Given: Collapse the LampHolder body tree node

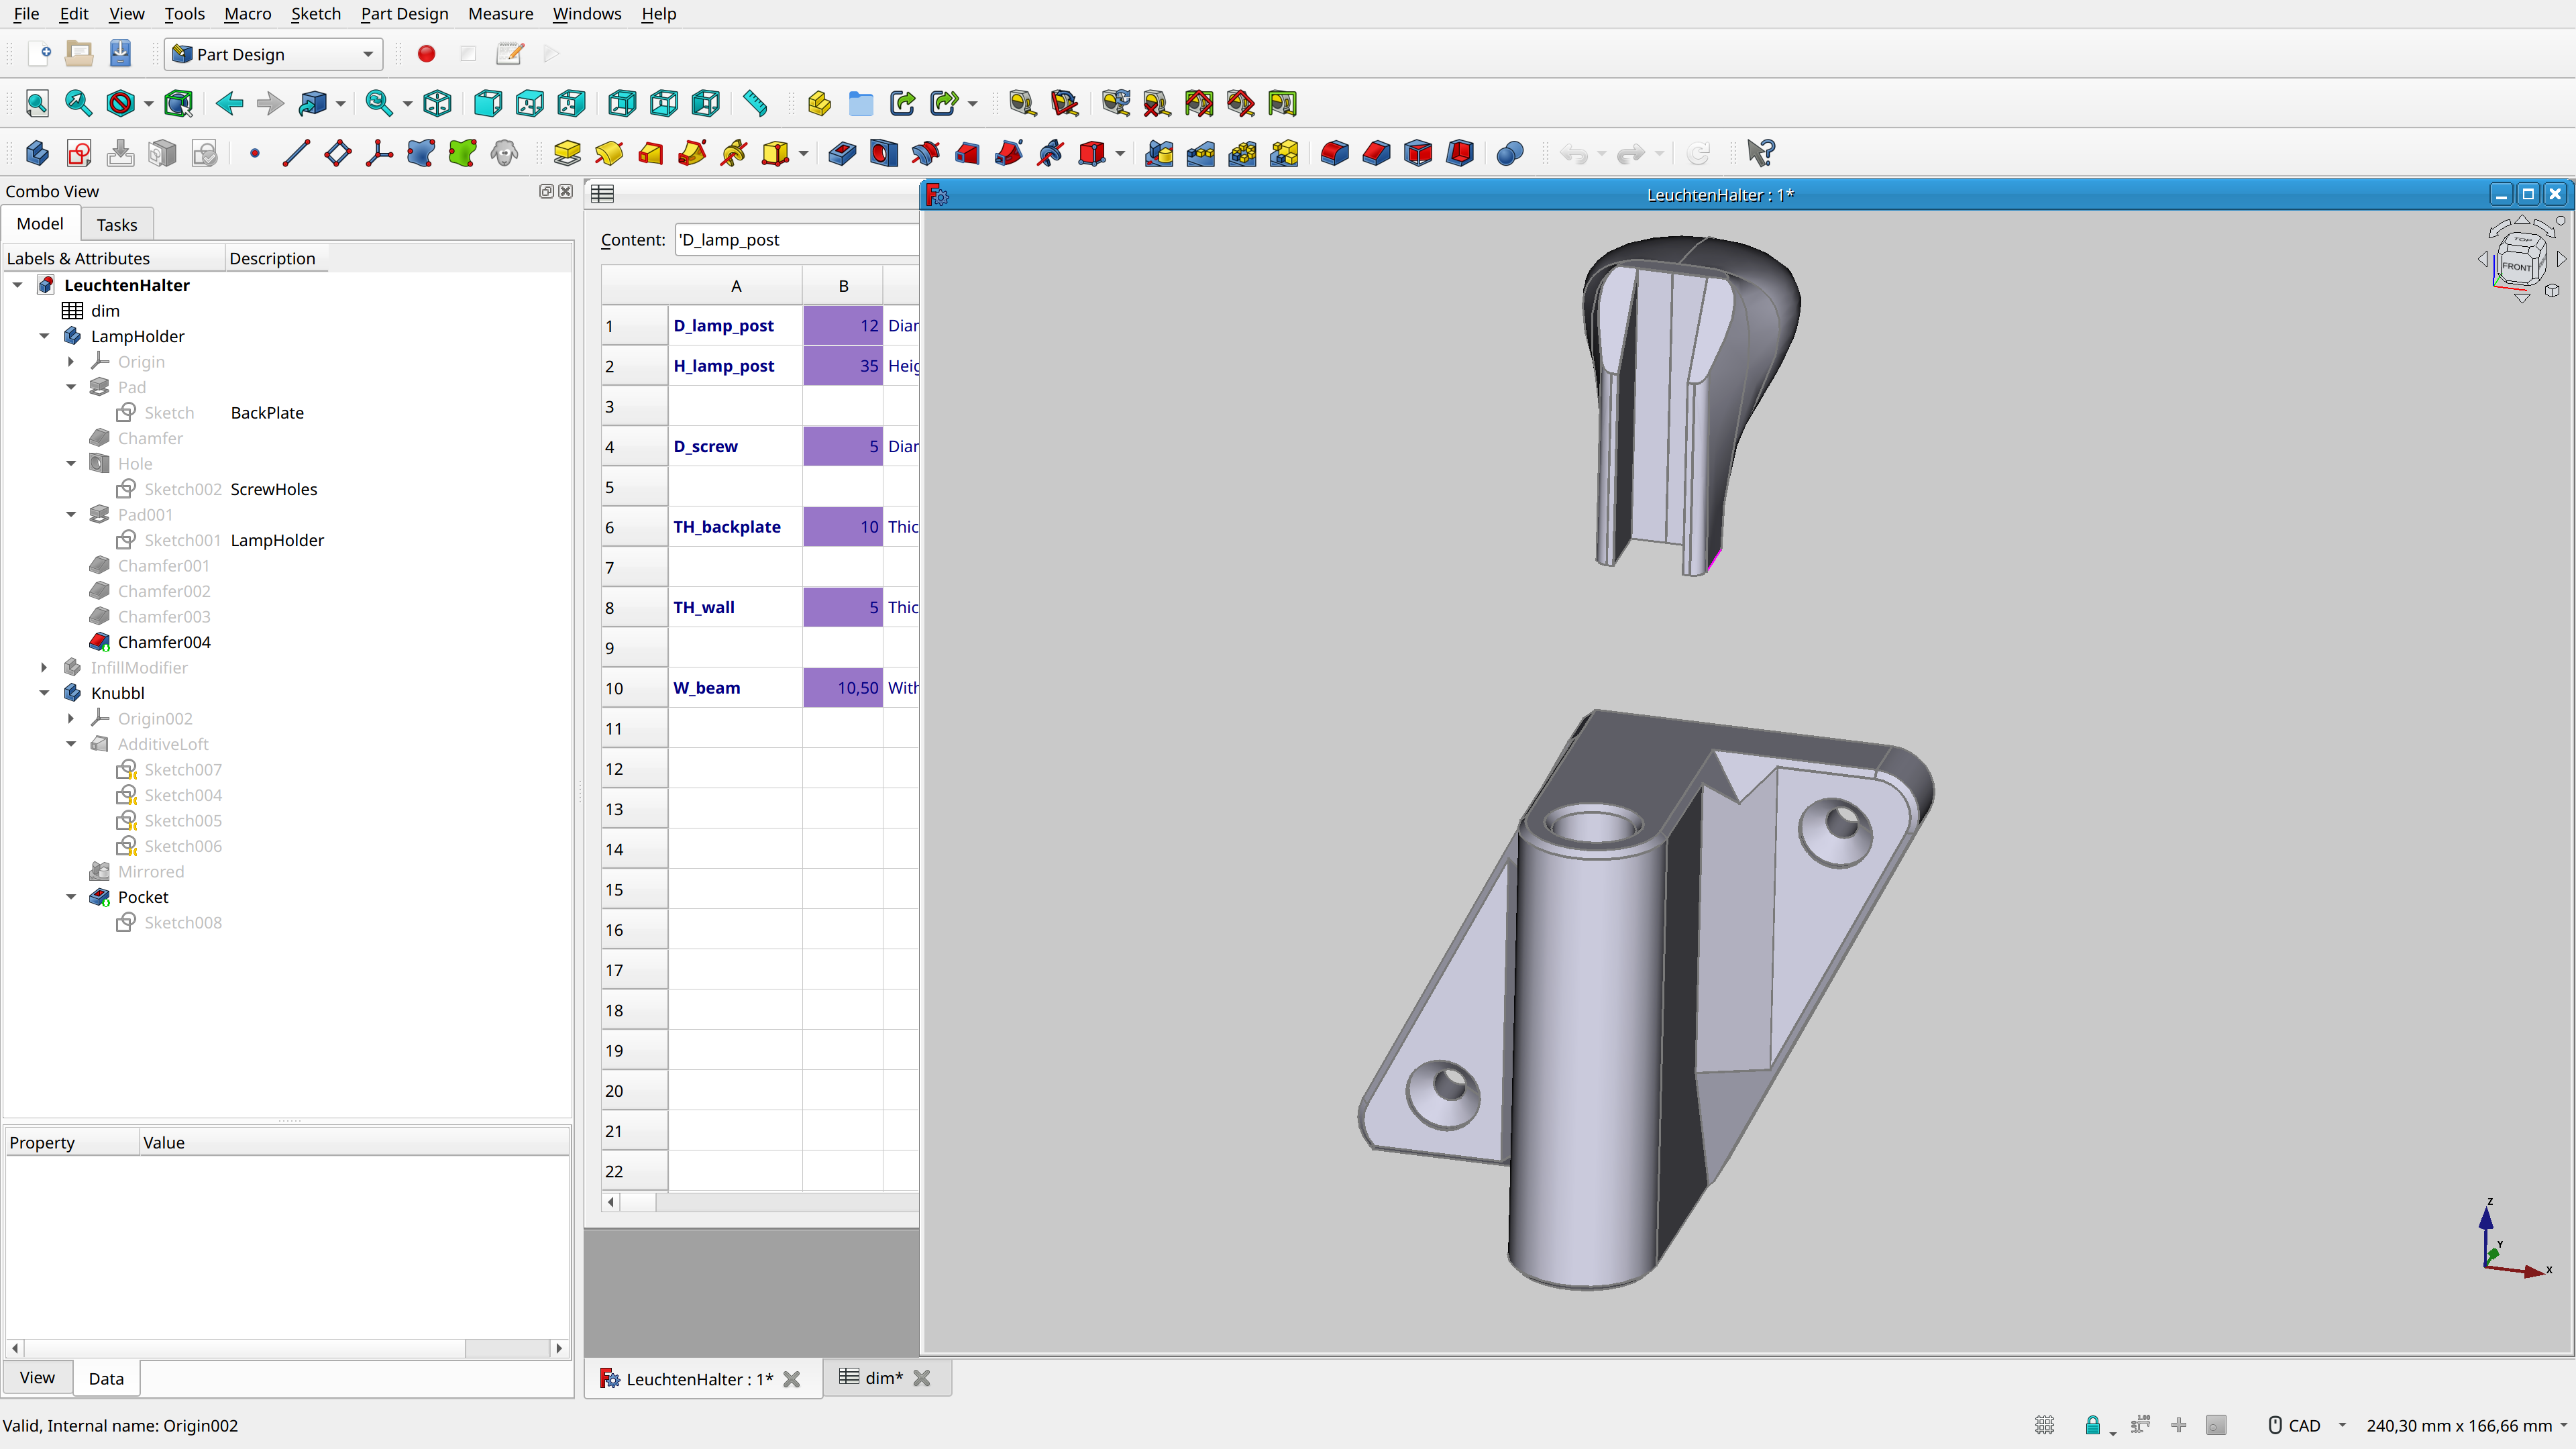Looking at the screenshot, I should 44,336.
